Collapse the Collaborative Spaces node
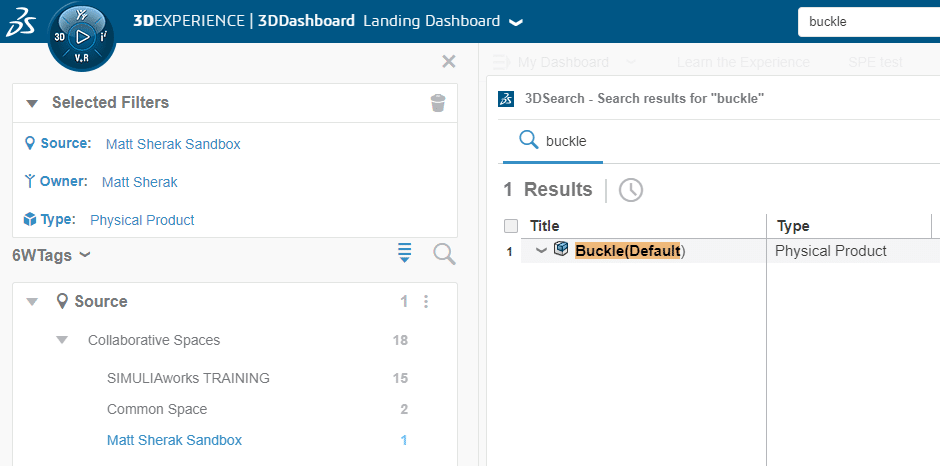940x466 pixels. point(62,341)
